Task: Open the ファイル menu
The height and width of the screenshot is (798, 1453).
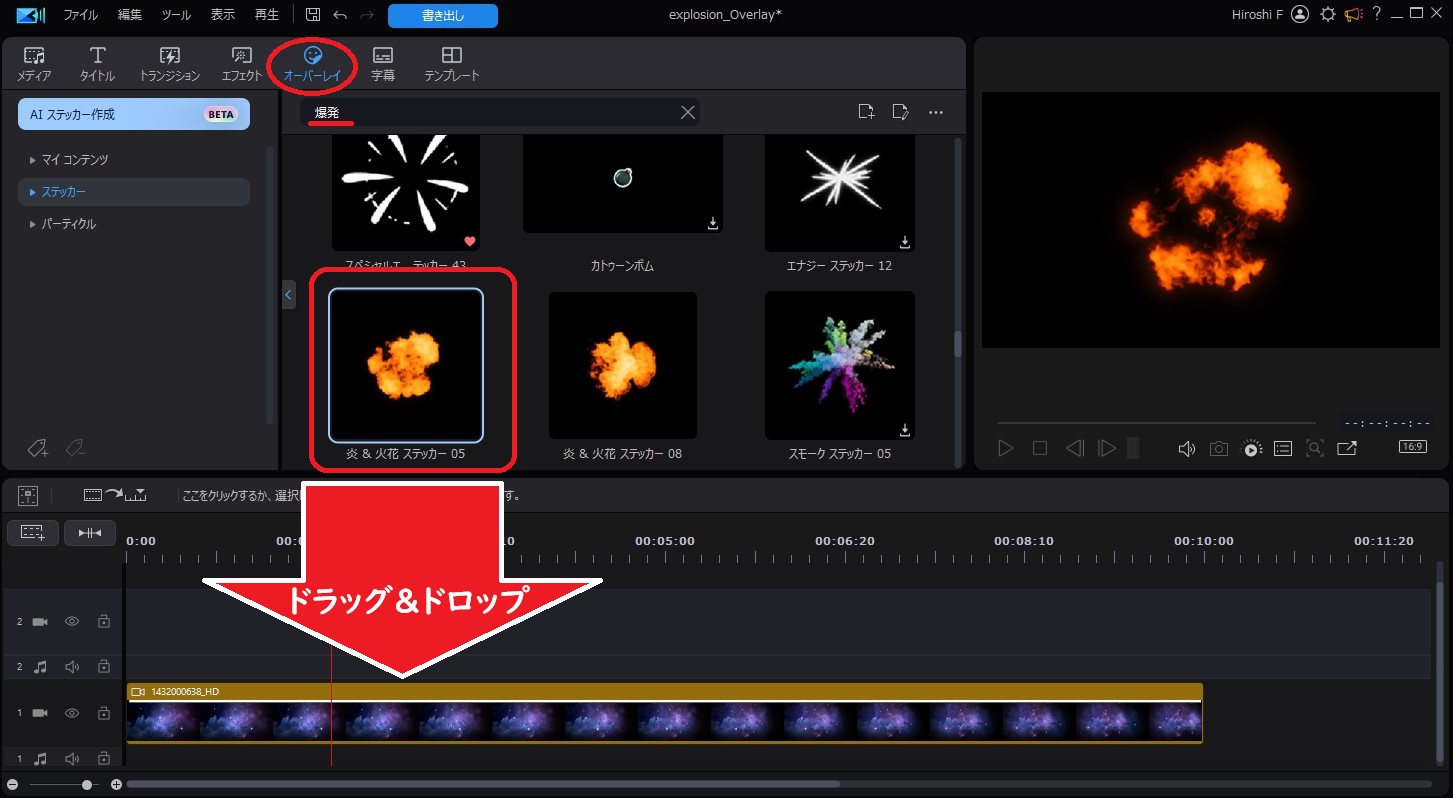Action: click(81, 15)
